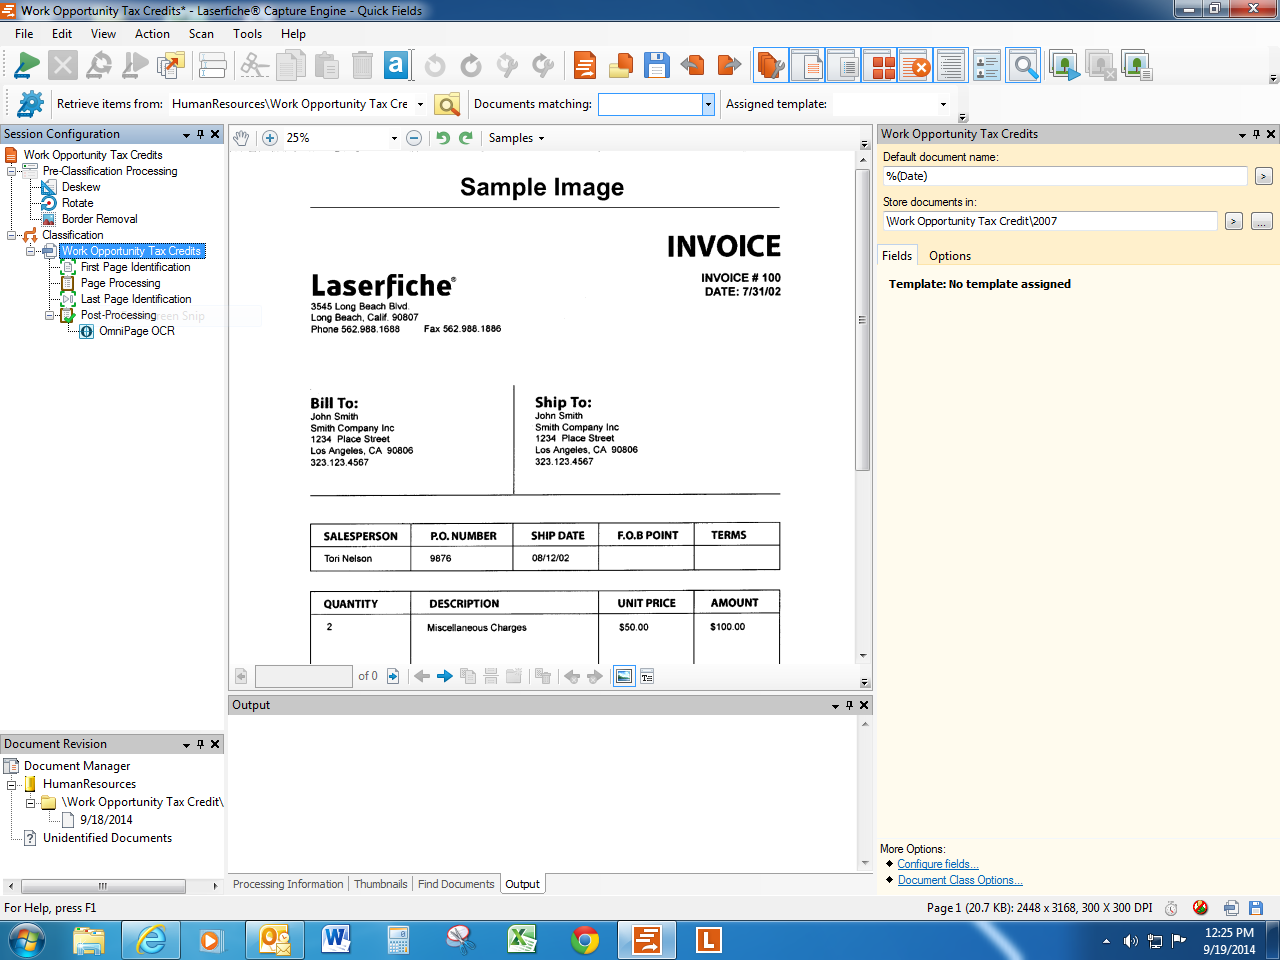Screen dimensions: 1280x960
Task: Click the blue gear session settings icon
Action: coord(31,104)
